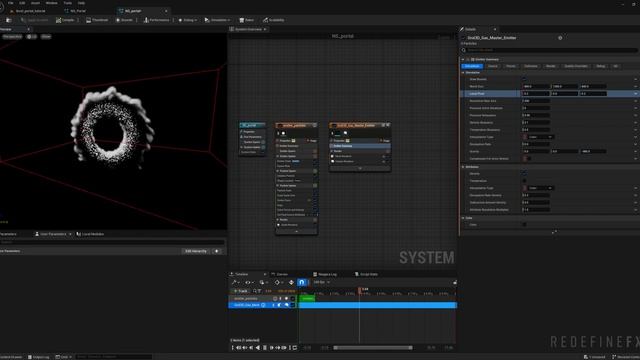This screenshot has height=360, width=640.
Task: Click the Show button in the viewport
Action: 46,36
